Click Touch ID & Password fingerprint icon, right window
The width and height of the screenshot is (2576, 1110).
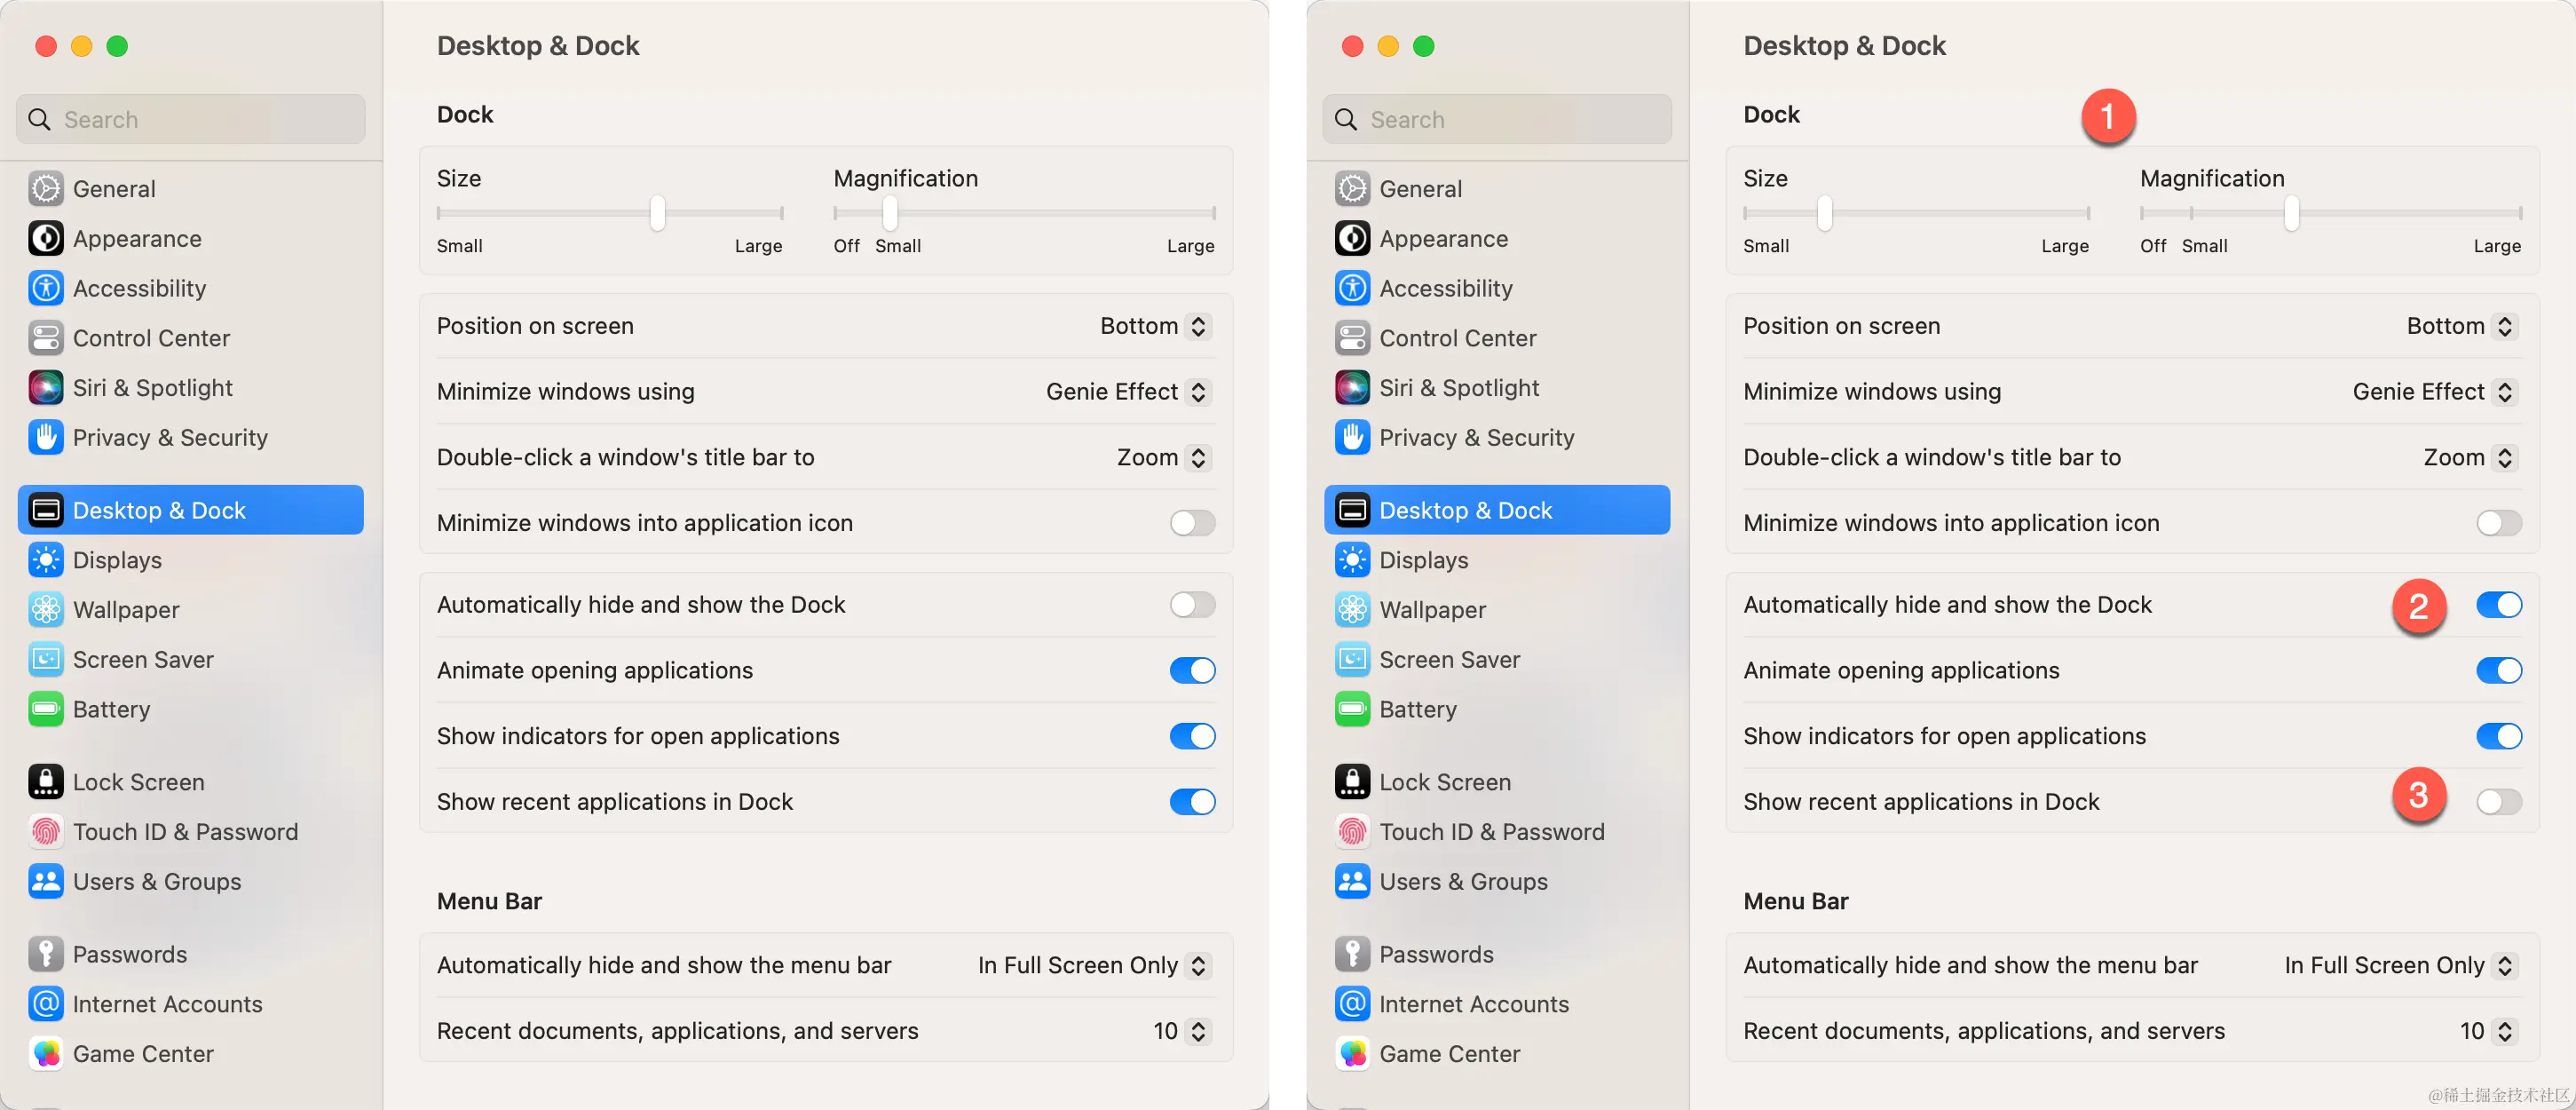[x=1352, y=831]
